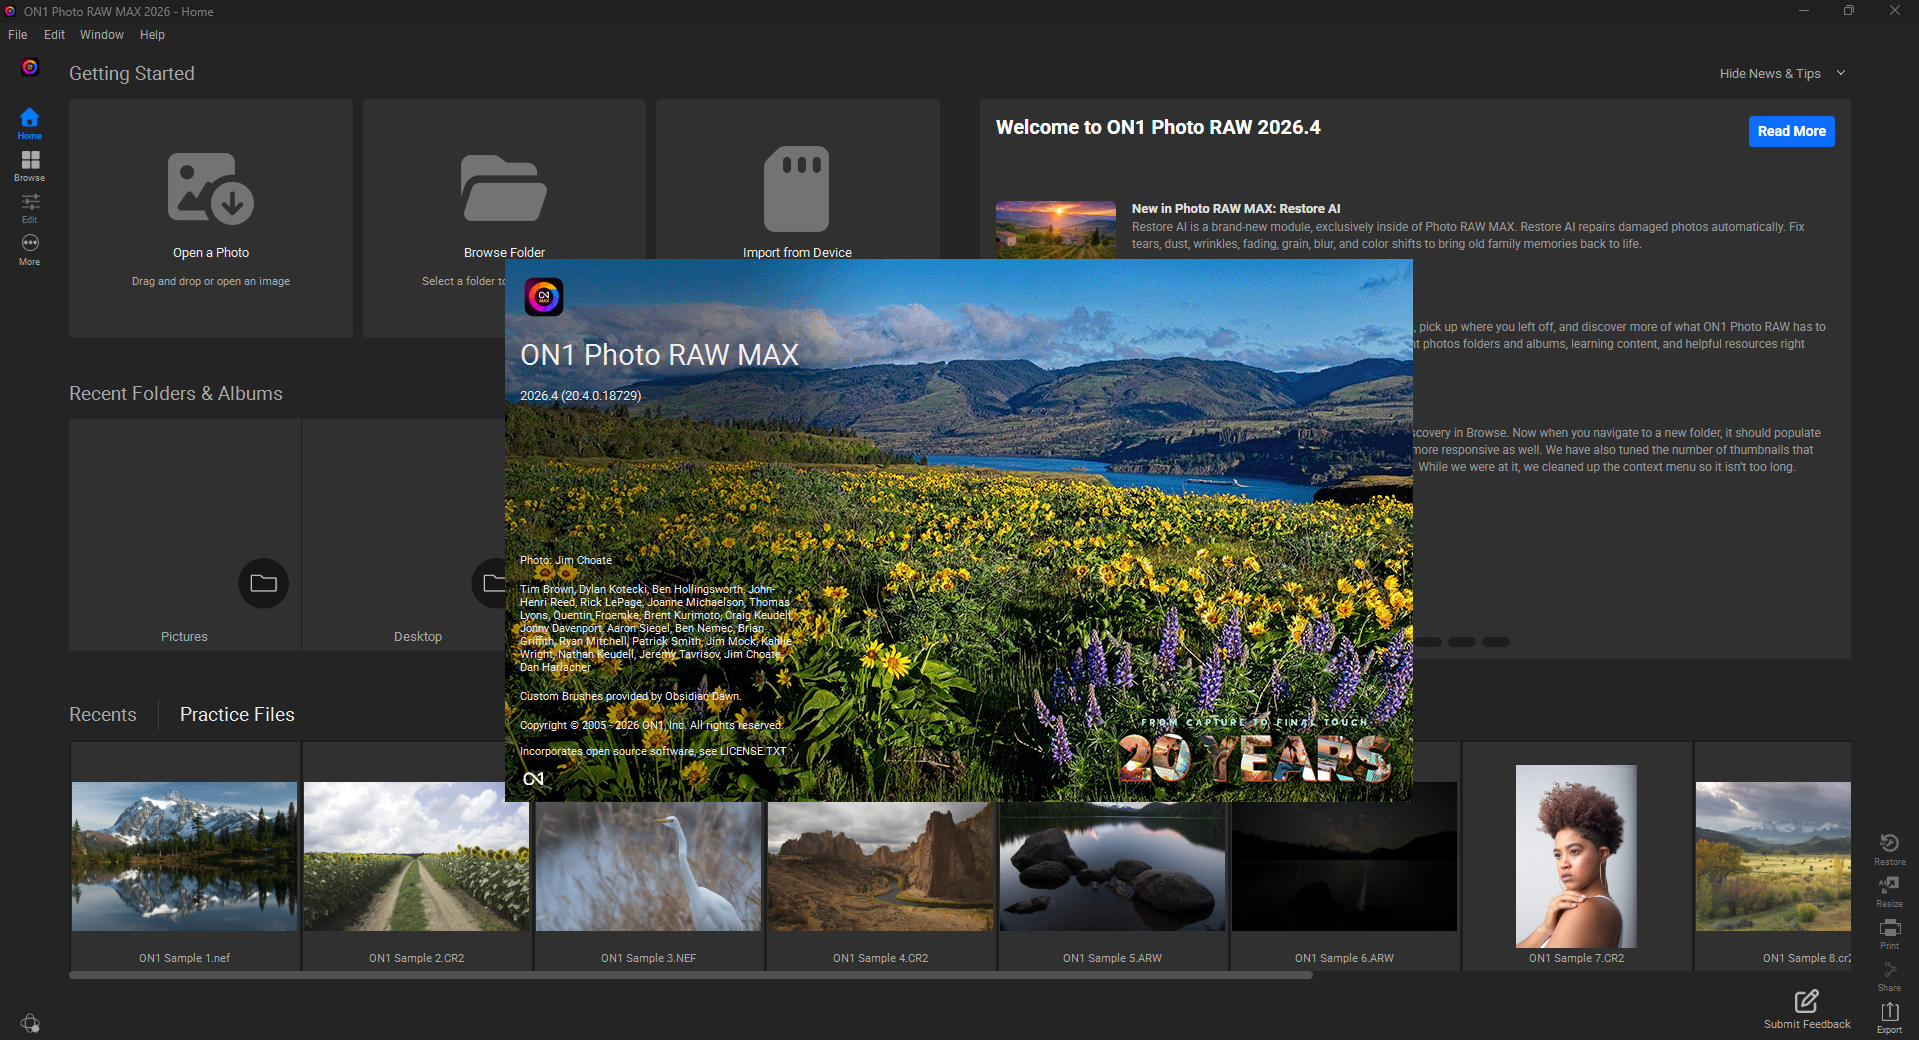Open the ON1 Sample 1.nef mountain thumbnail

pos(185,856)
